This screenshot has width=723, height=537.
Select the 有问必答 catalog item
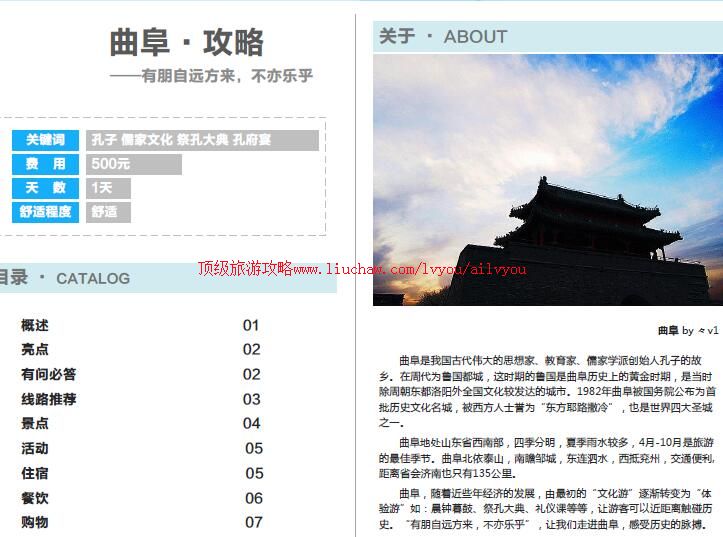tap(48, 374)
